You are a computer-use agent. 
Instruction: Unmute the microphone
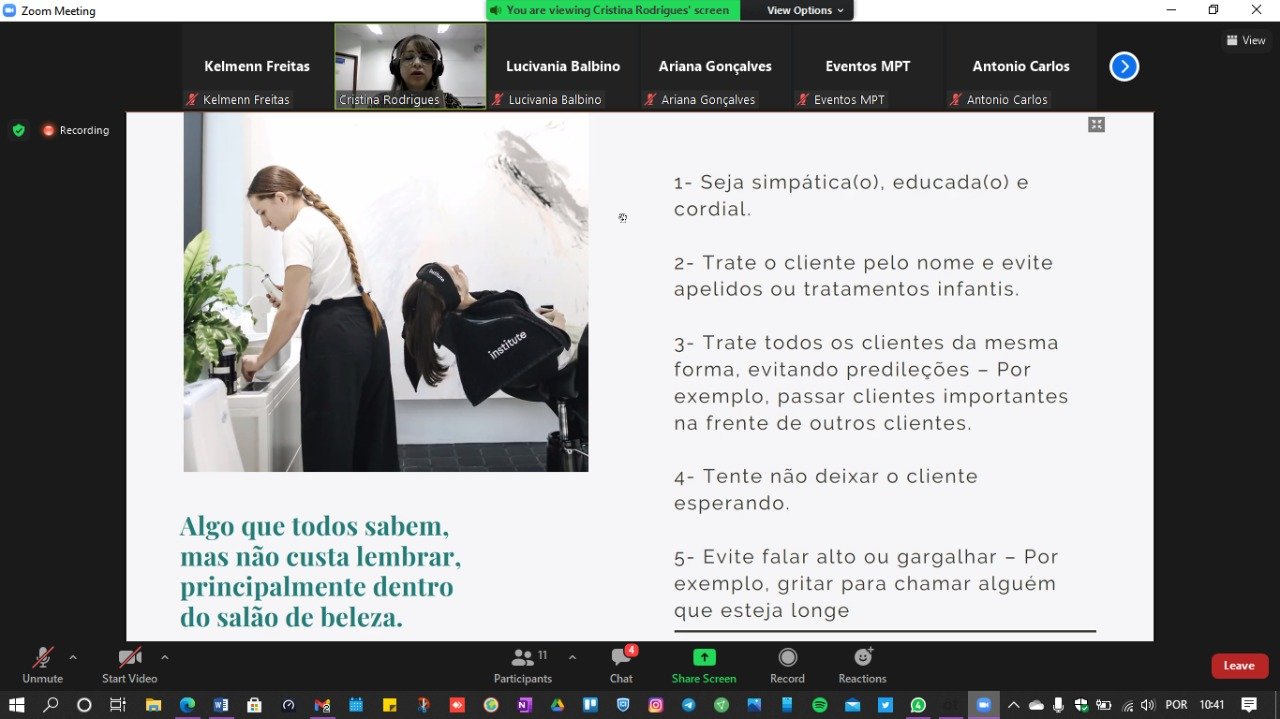[42, 665]
